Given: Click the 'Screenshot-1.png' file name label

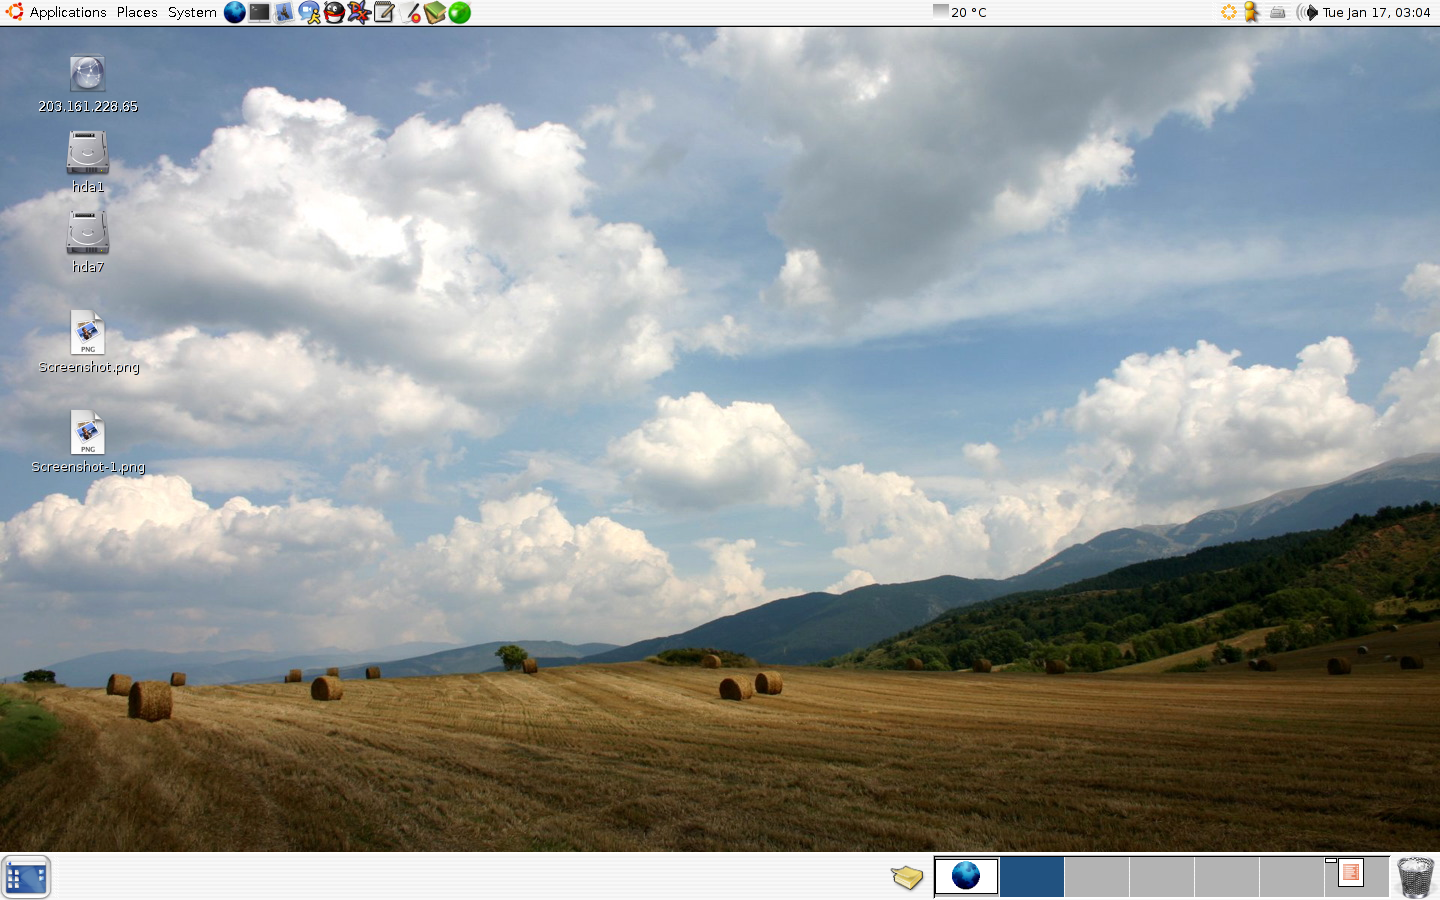Looking at the screenshot, I should pyautogui.click(x=88, y=467).
